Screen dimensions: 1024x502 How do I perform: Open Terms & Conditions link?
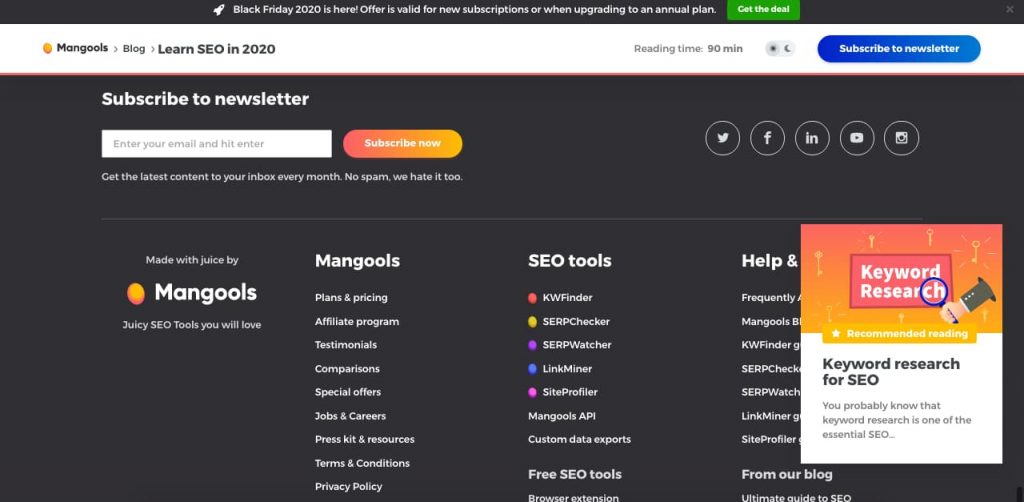pyautogui.click(x=362, y=463)
